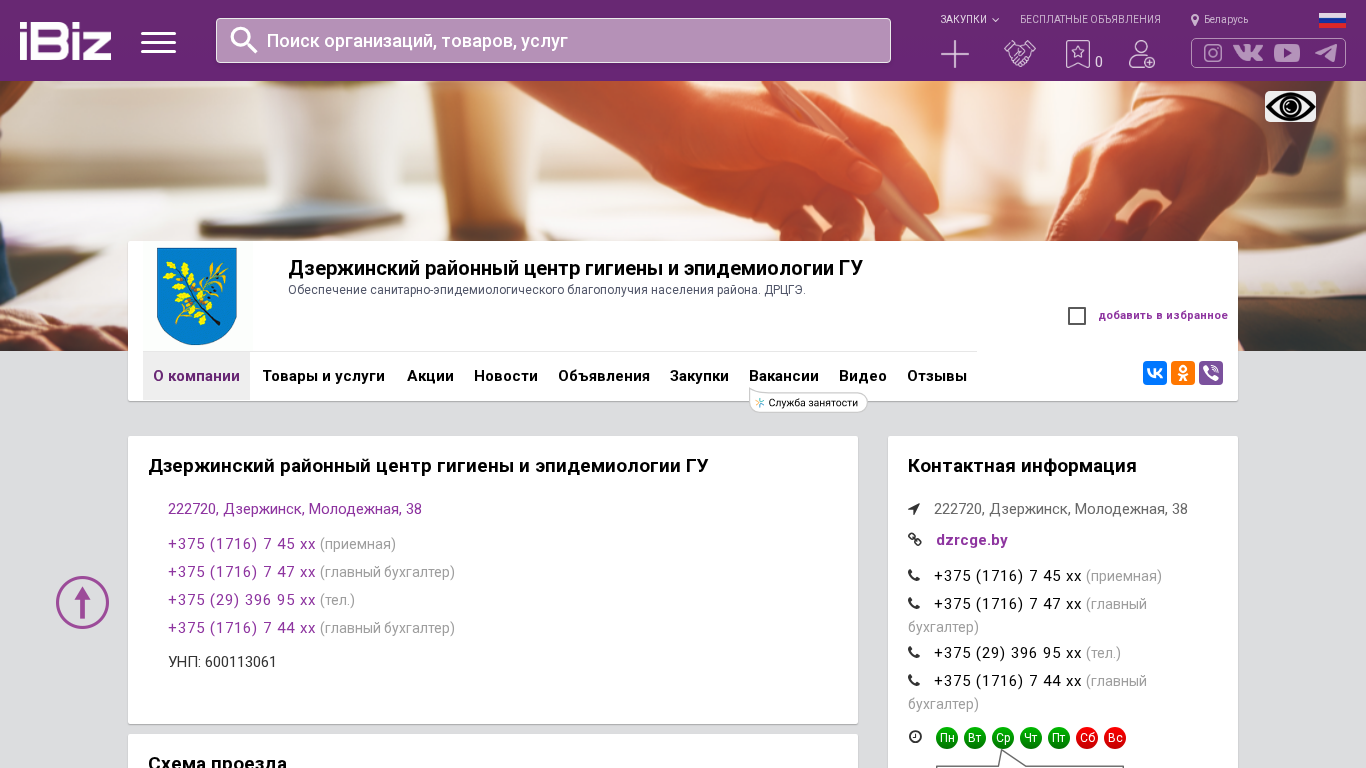Open favorites bookmark star icon
The image size is (1366, 768).
[1078, 54]
